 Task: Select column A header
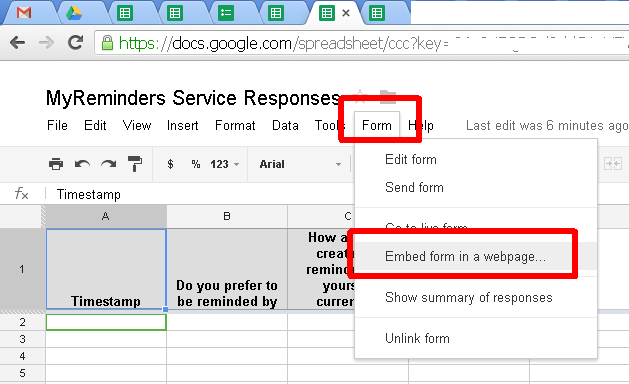[x=106, y=216]
